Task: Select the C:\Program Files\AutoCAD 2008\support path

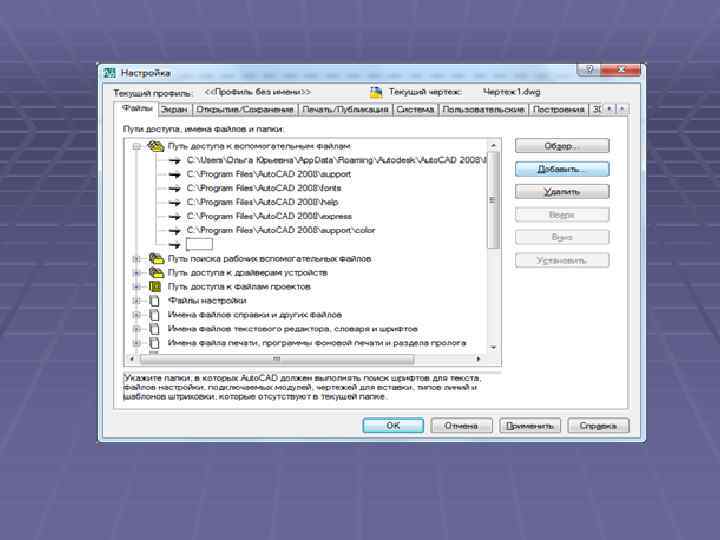Action: (x=269, y=174)
